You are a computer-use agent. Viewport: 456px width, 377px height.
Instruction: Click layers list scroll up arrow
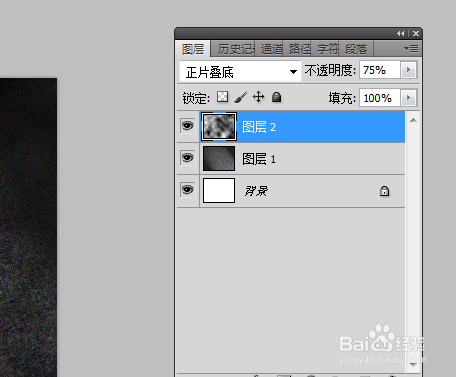(x=413, y=120)
